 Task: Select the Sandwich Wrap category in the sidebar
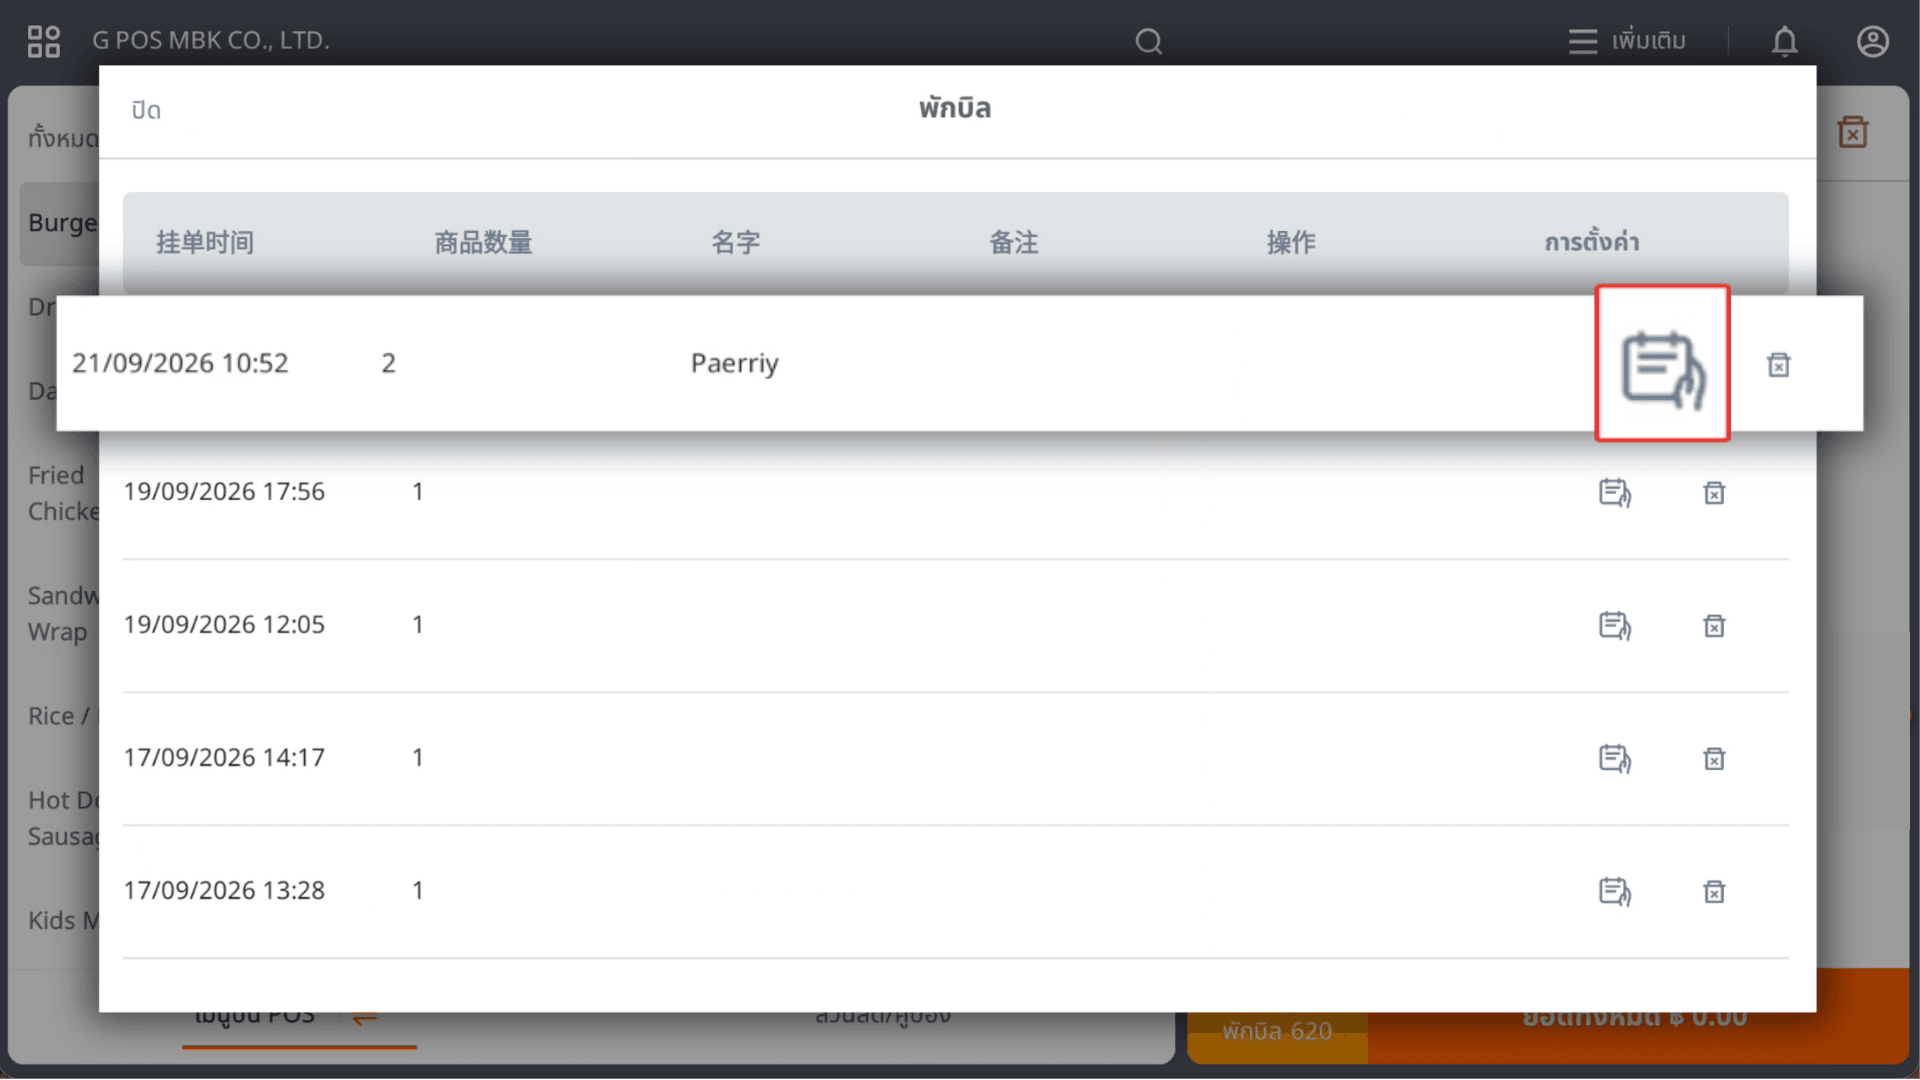[62, 613]
